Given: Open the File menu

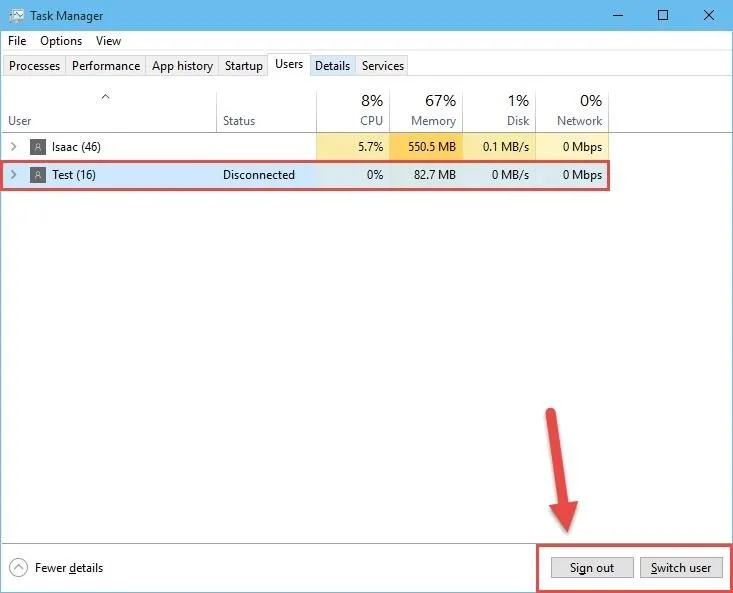Looking at the screenshot, I should [x=17, y=41].
